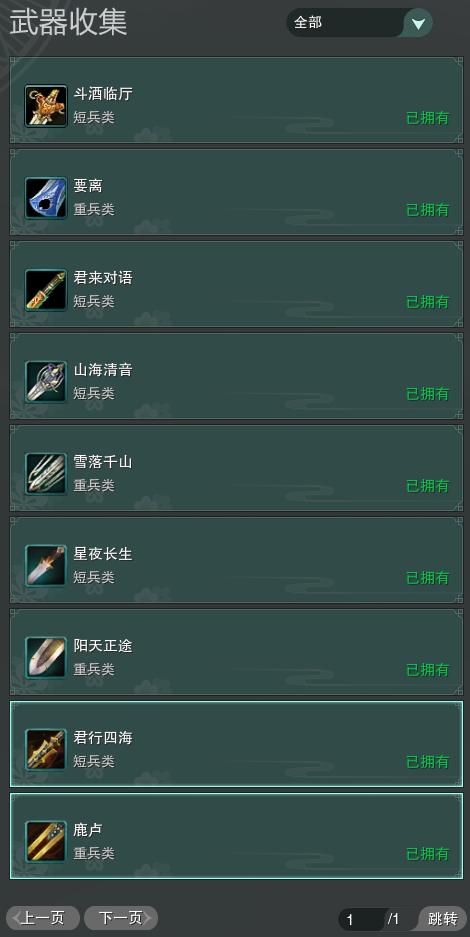Click 已拥有 status on 斗酒临厅 row
The width and height of the screenshot is (470, 937).
tap(428, 118)
